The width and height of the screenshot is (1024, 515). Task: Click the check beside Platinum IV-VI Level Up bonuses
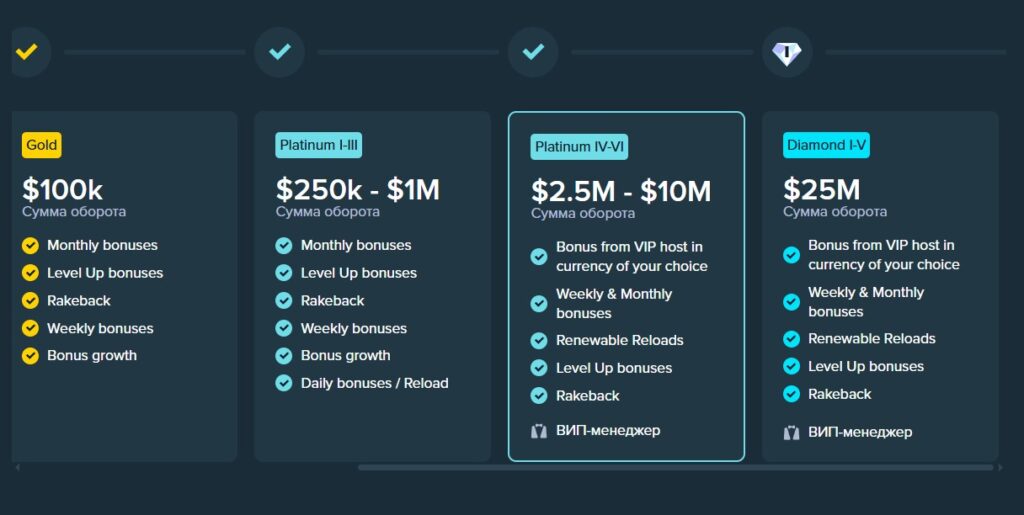pos(539,368)
